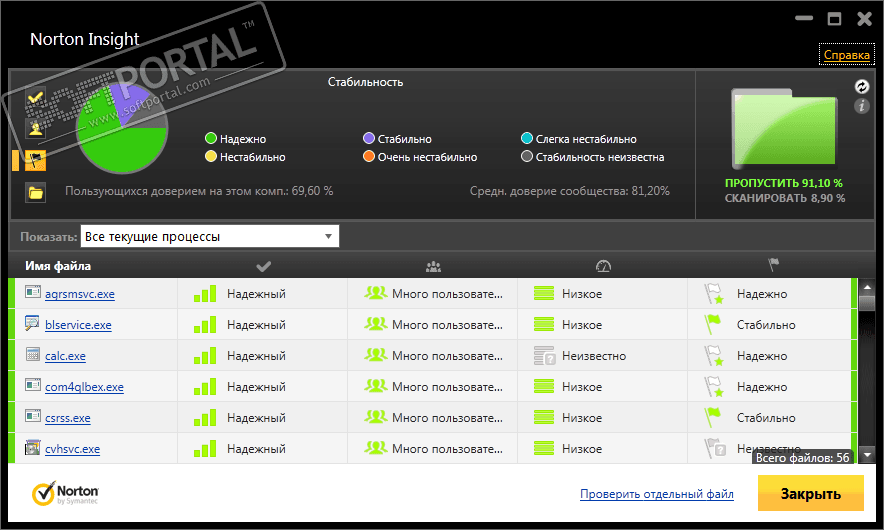Image resolution: width=884 pixels, height=530 pixels.
Task: Click csrss.exe file type icon
Action: [33, 416]
